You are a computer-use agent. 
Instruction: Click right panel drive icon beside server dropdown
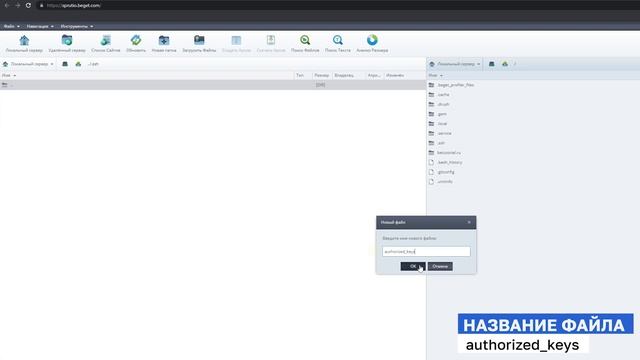491,64
